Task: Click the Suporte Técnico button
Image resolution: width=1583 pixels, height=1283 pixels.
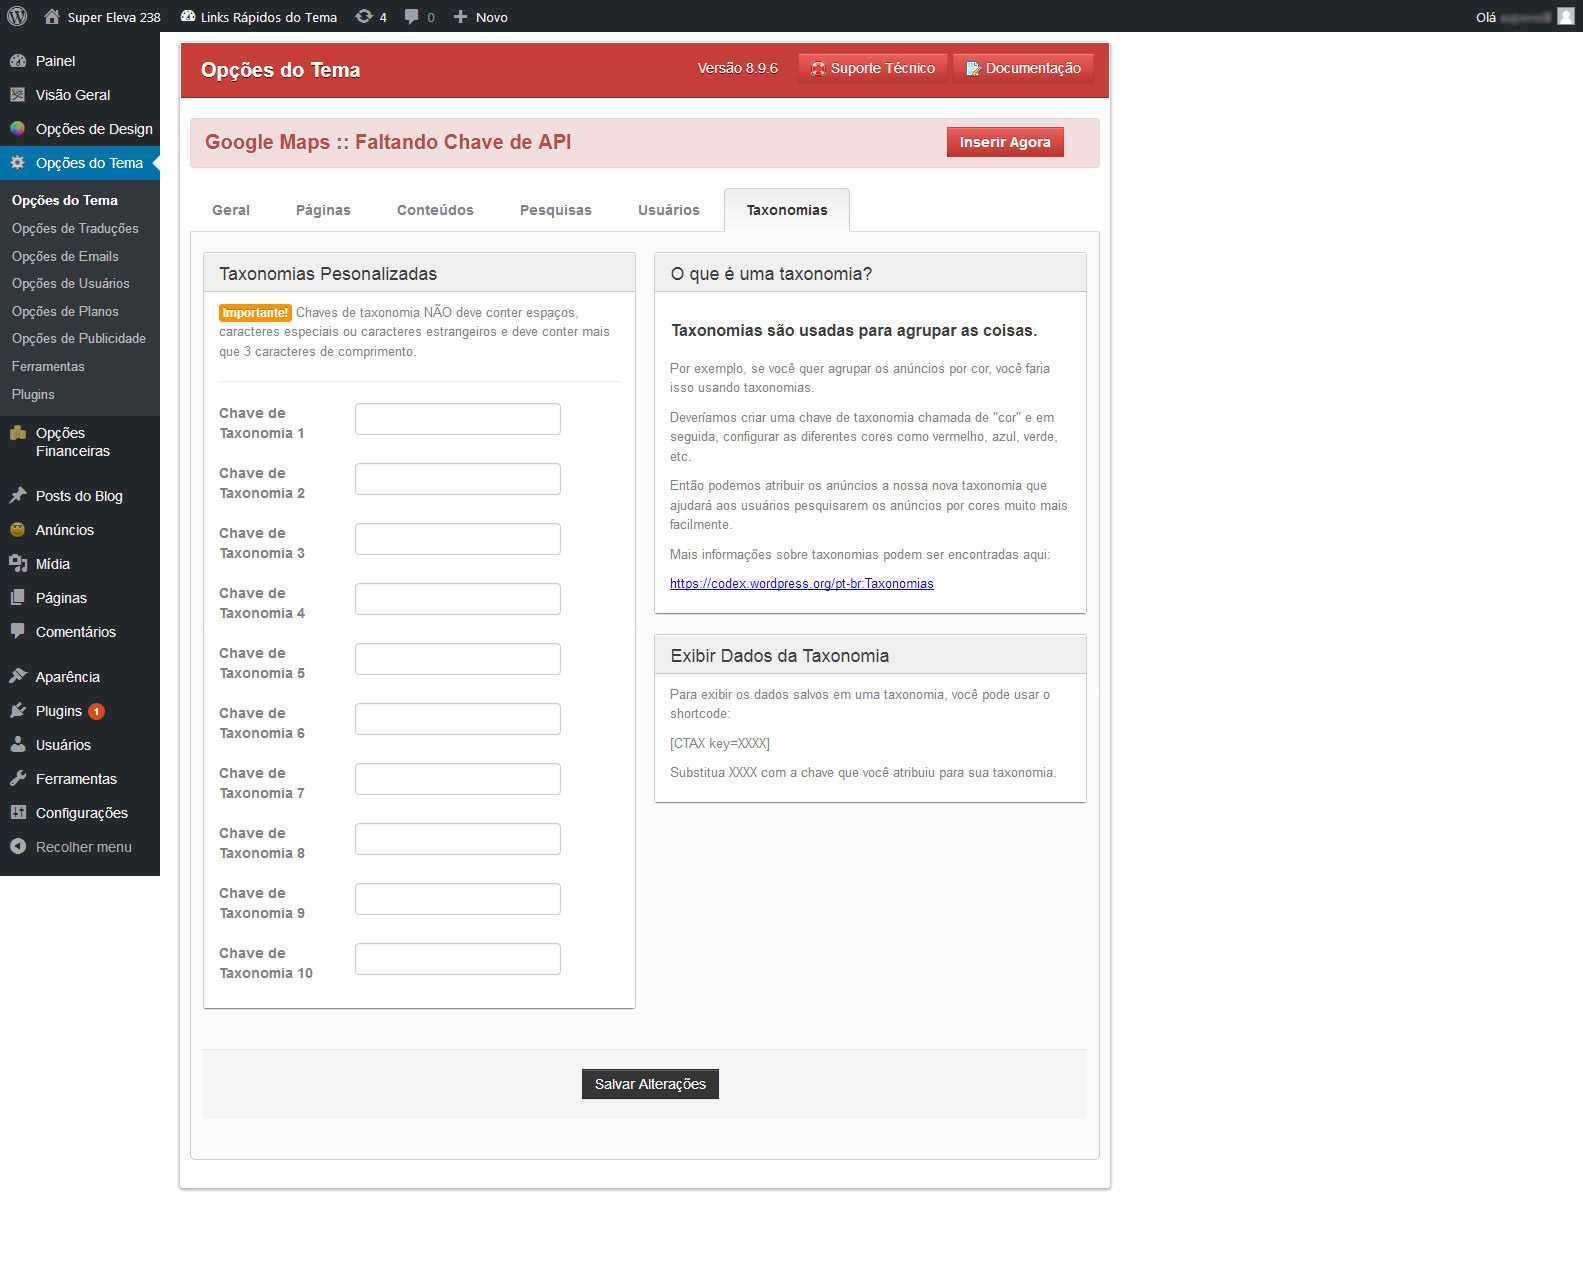Action: tap(872, 68)
